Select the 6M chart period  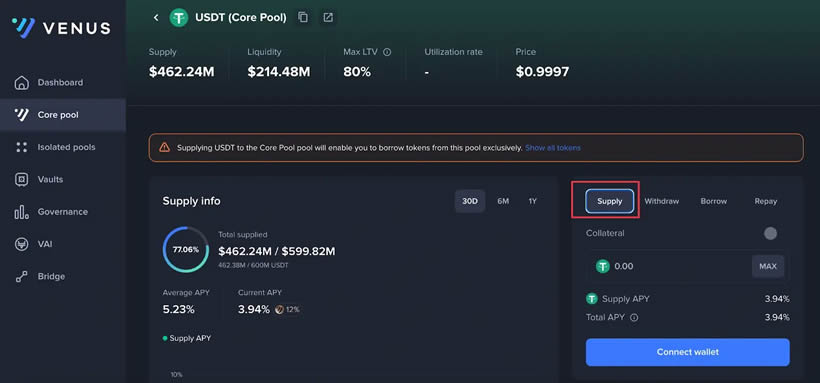(503, 201)
